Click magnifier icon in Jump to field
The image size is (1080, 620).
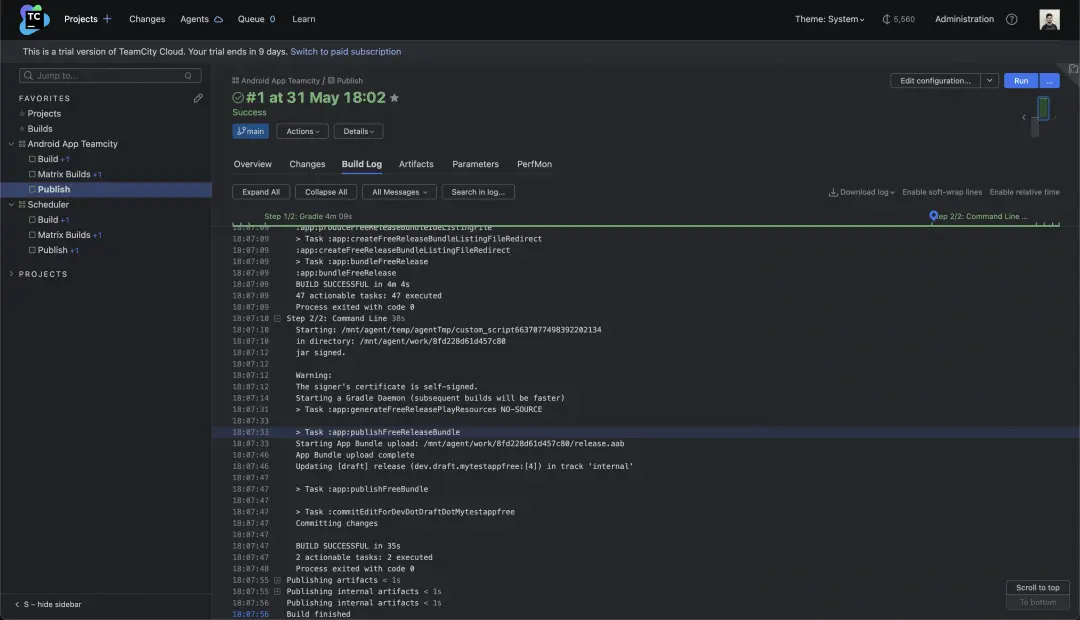(x=28, y=76)
